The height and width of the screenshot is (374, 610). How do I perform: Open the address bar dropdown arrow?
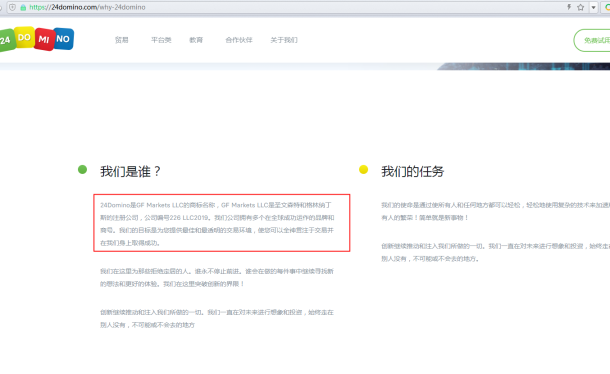point(593,7)
